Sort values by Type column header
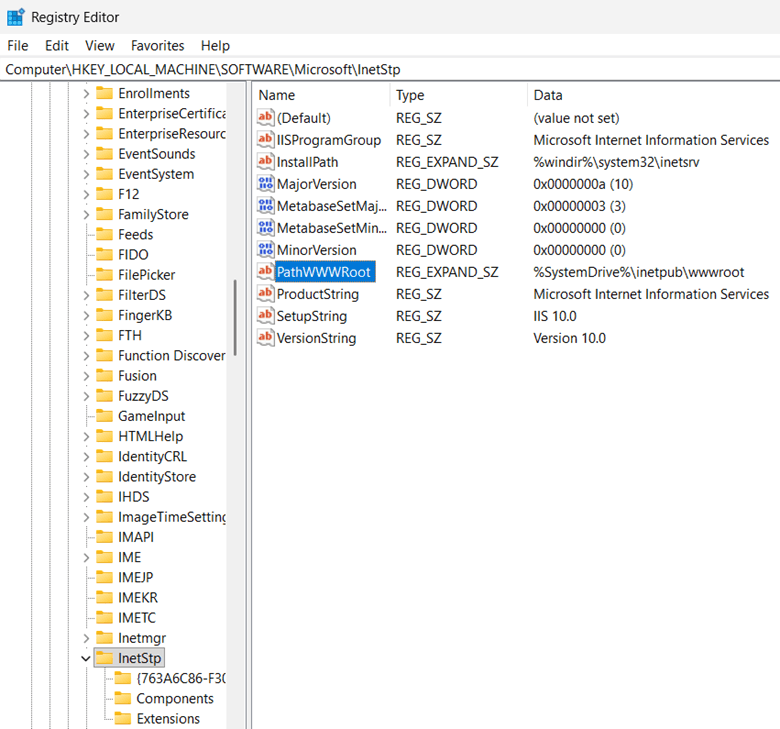The image size is (780, 729). tap(459, 95)
